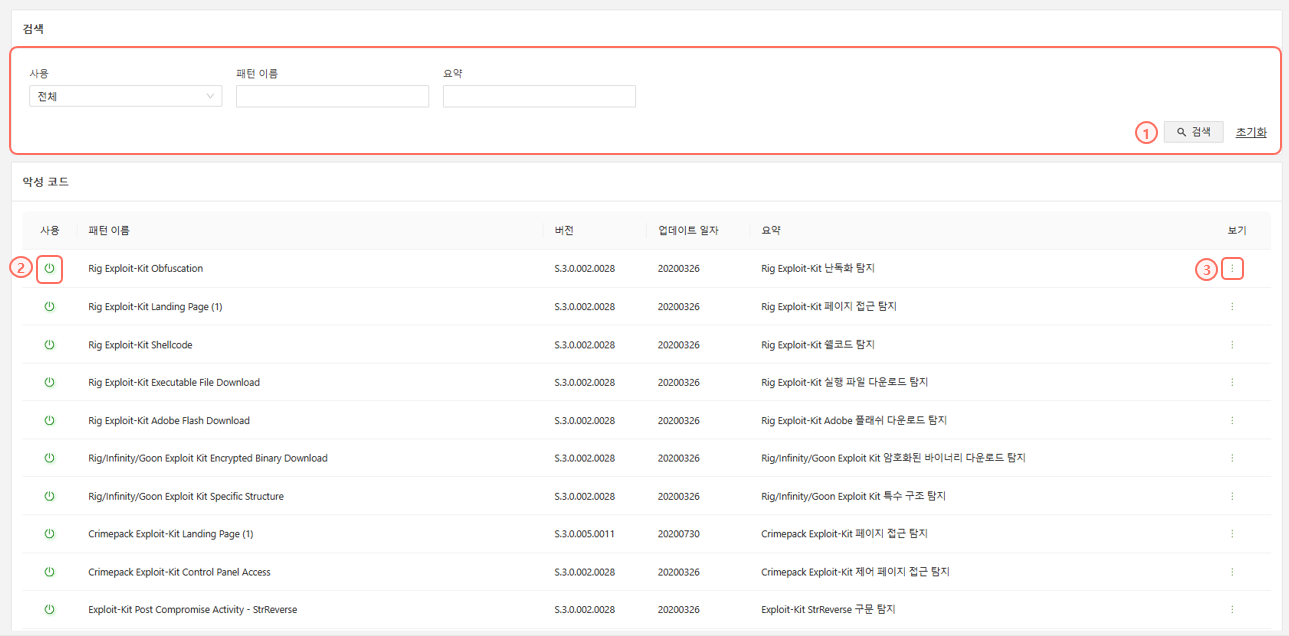The image size is (1289, 636).
Task: Click the 초기화 reset link
Action: click(1250, 132)
